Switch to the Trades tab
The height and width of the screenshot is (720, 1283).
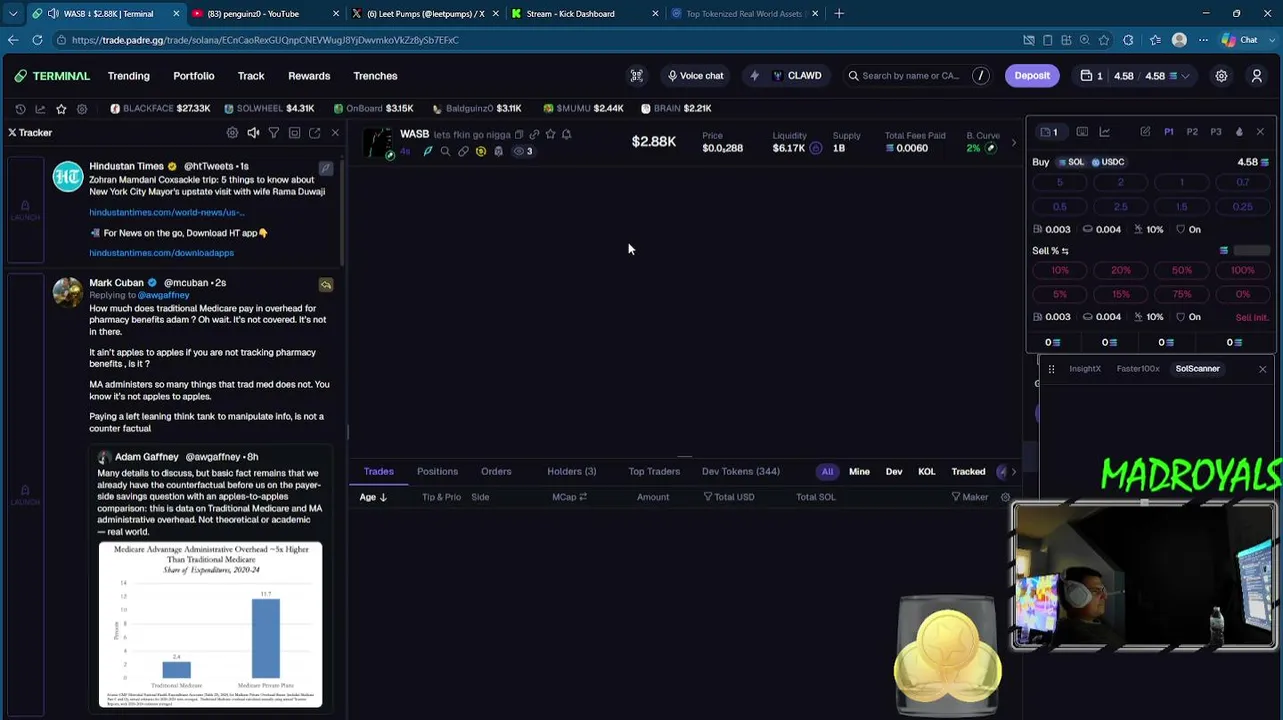(378, 472)
